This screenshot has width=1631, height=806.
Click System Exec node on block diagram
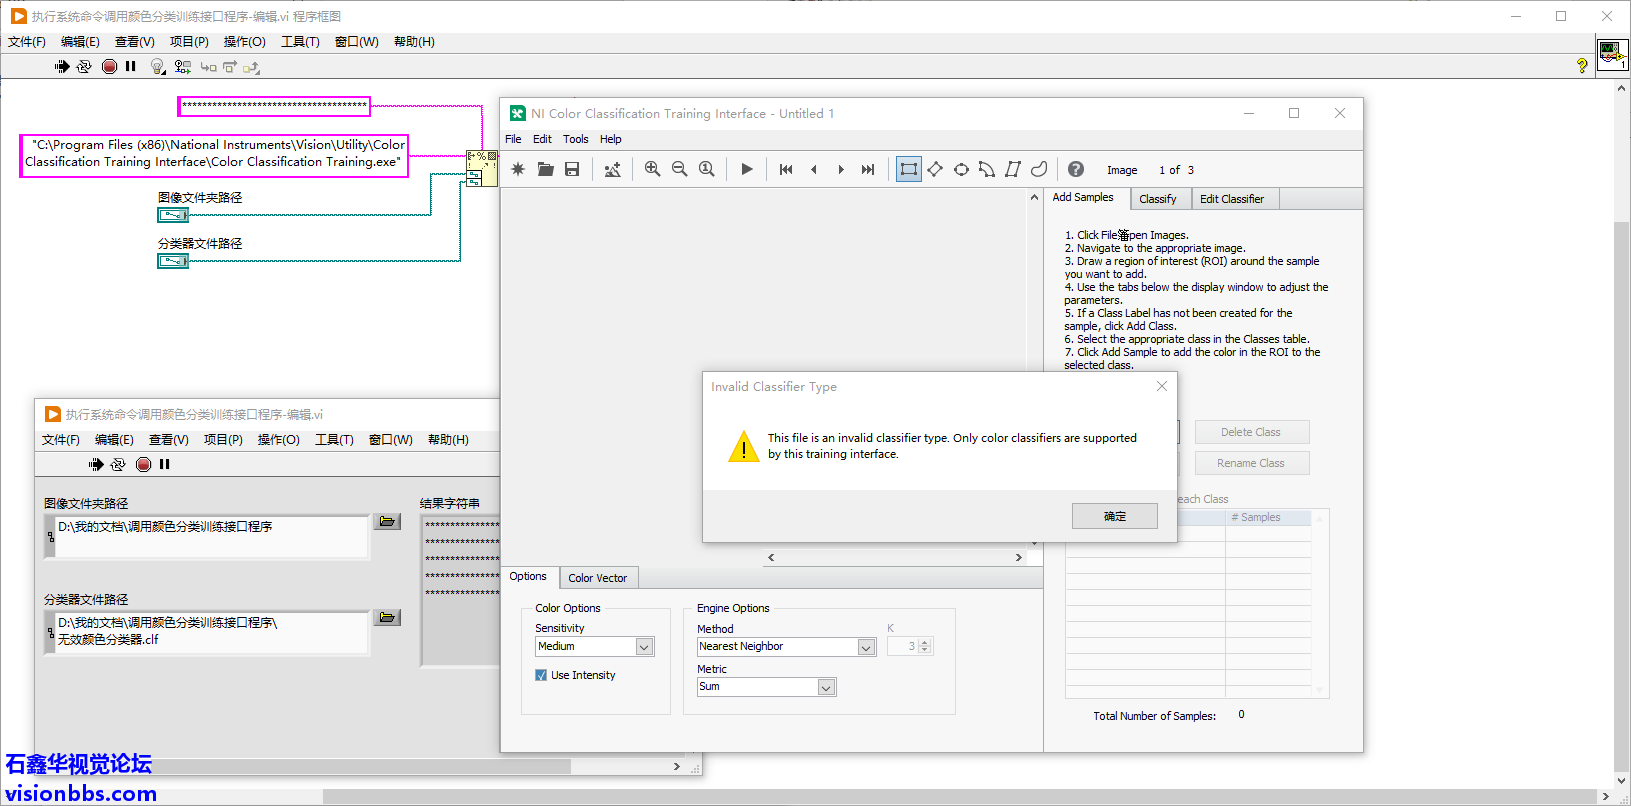click(482, 168)
